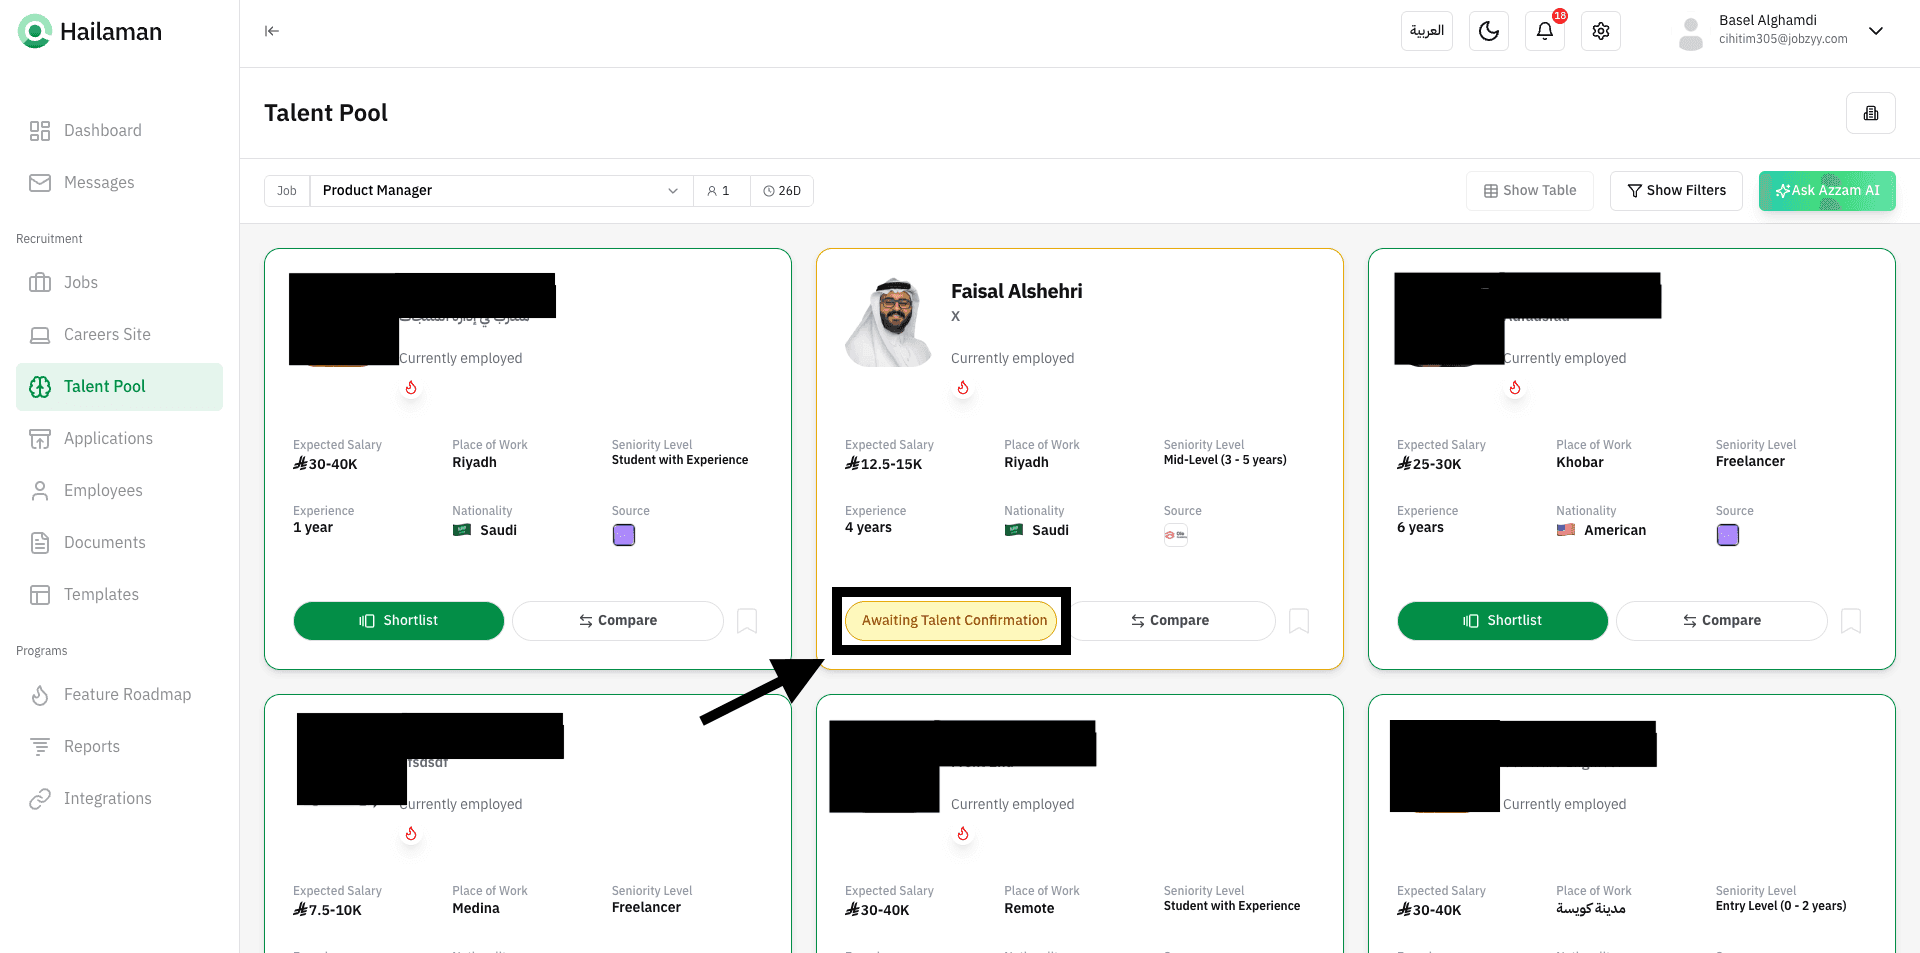
Task: Click Entry Level (0 - 2 years) text
Action: click(1781, 906)
